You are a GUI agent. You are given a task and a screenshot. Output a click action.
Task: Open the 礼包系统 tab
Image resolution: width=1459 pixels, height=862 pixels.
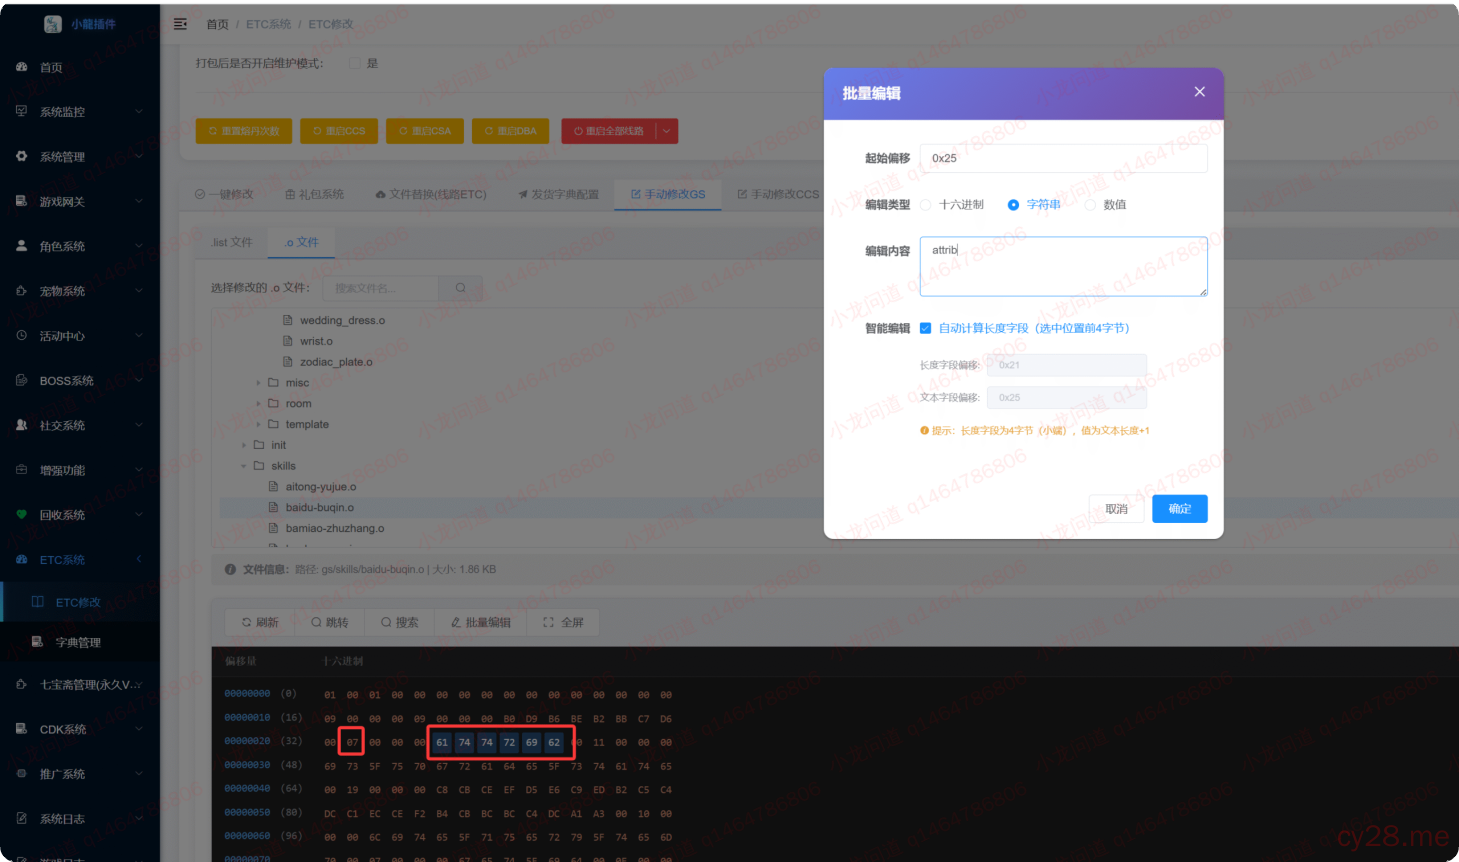click(317, 194)
